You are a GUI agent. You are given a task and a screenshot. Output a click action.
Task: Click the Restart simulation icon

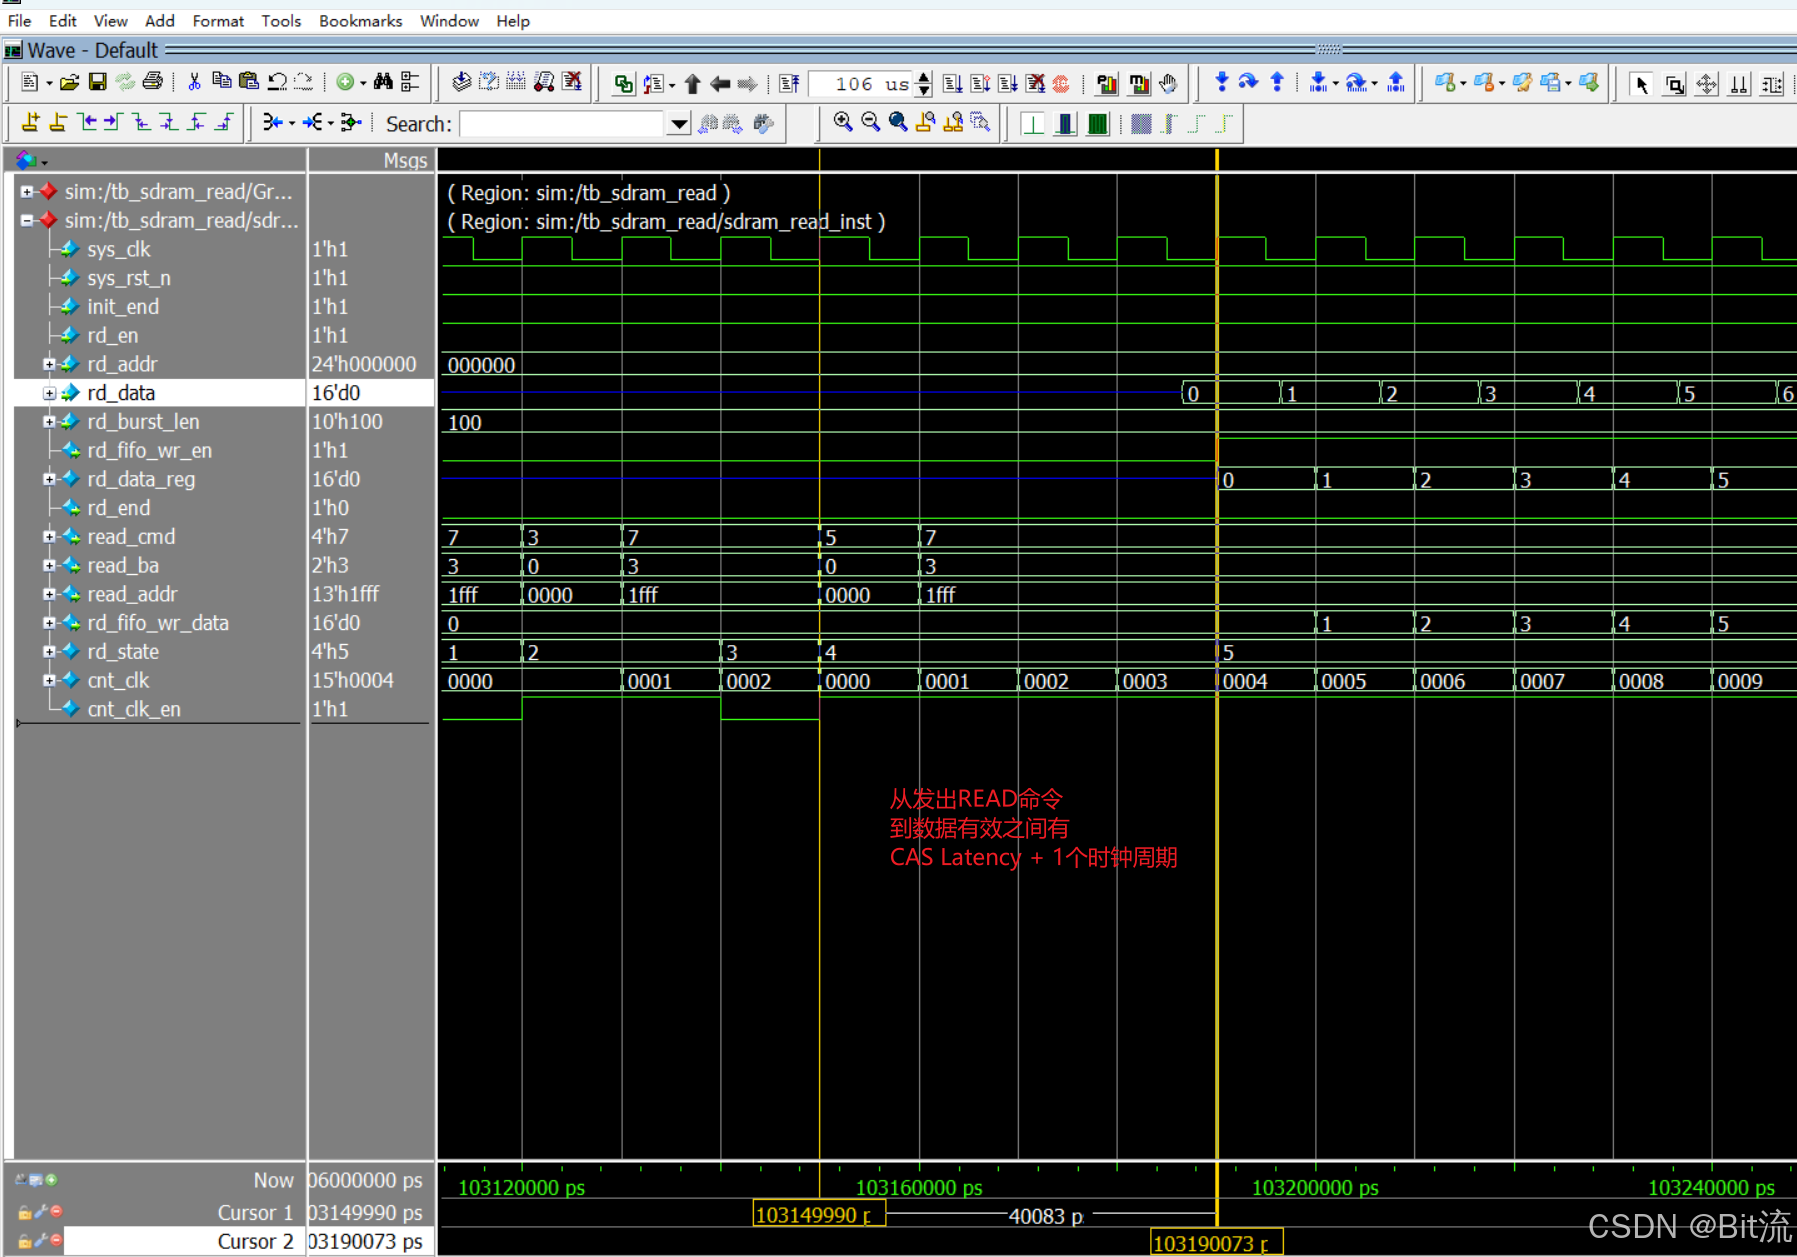pos(789,83)
